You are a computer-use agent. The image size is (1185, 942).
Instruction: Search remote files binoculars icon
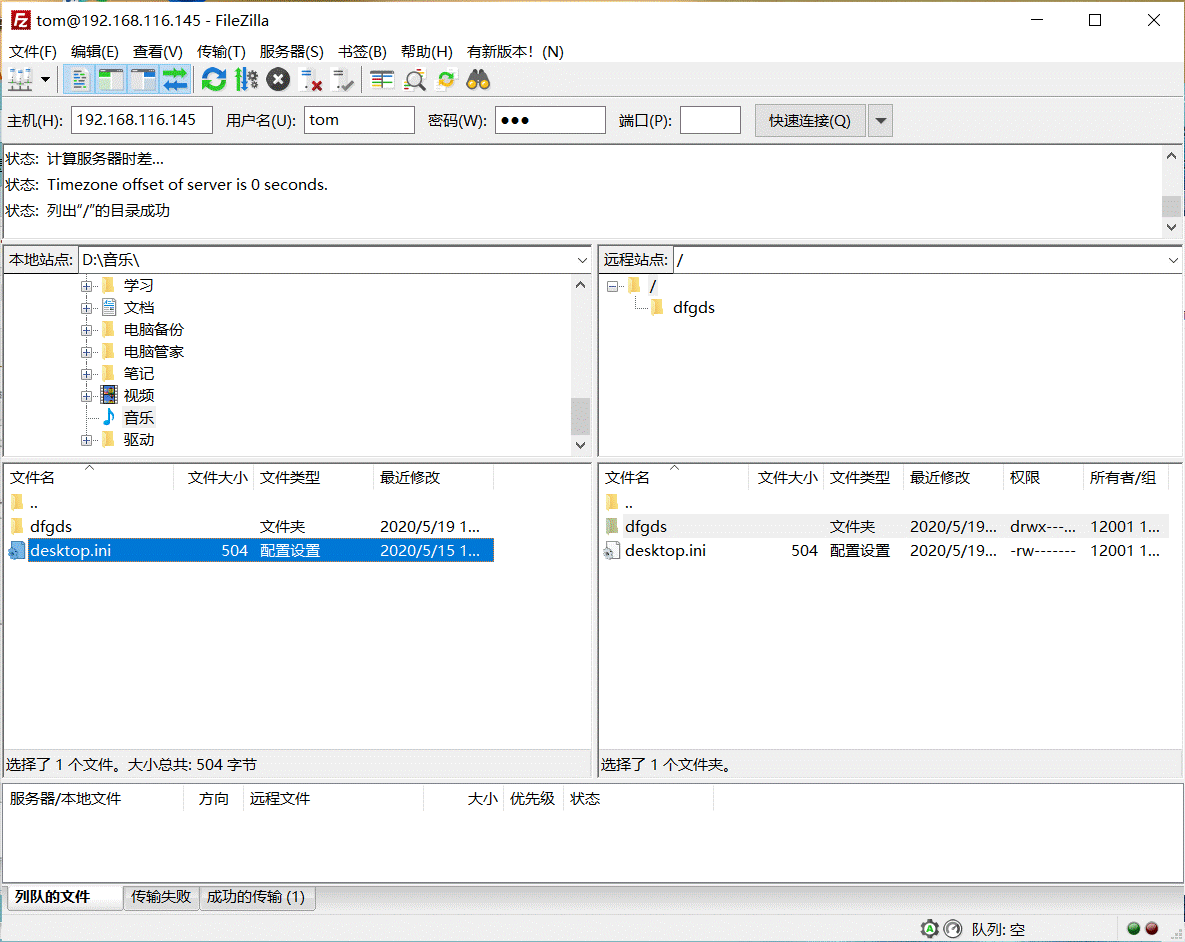coord(478,79)
